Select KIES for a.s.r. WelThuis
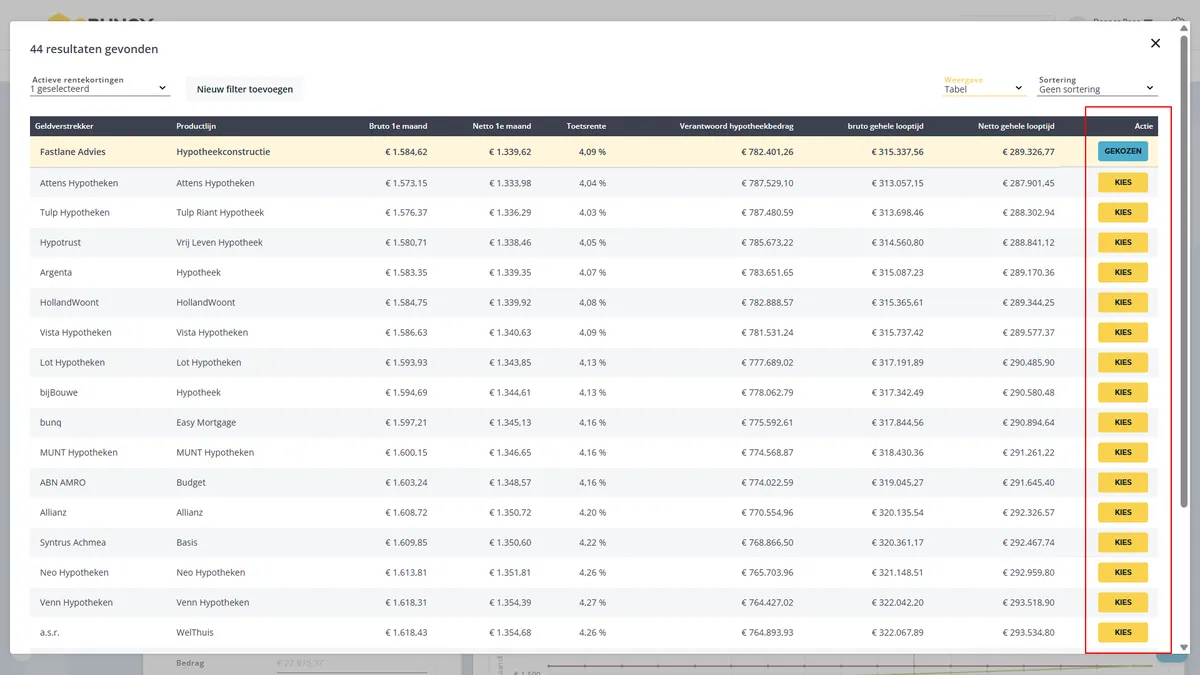 coord(1123,632)
